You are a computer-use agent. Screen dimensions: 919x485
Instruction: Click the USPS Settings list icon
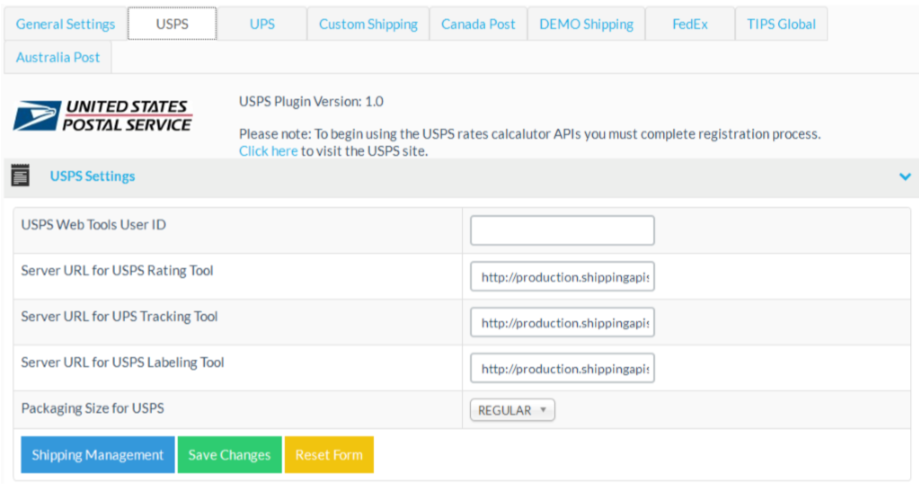coord(20,176)
